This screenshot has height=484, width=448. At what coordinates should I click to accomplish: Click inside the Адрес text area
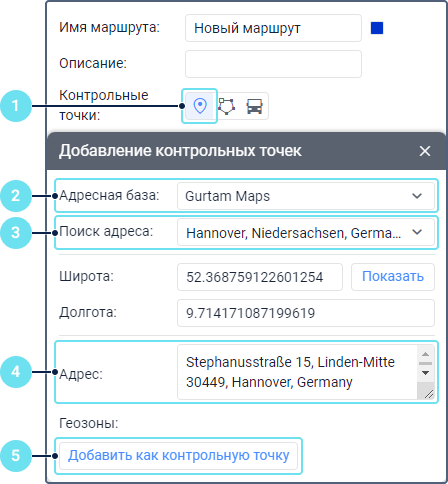297,372
